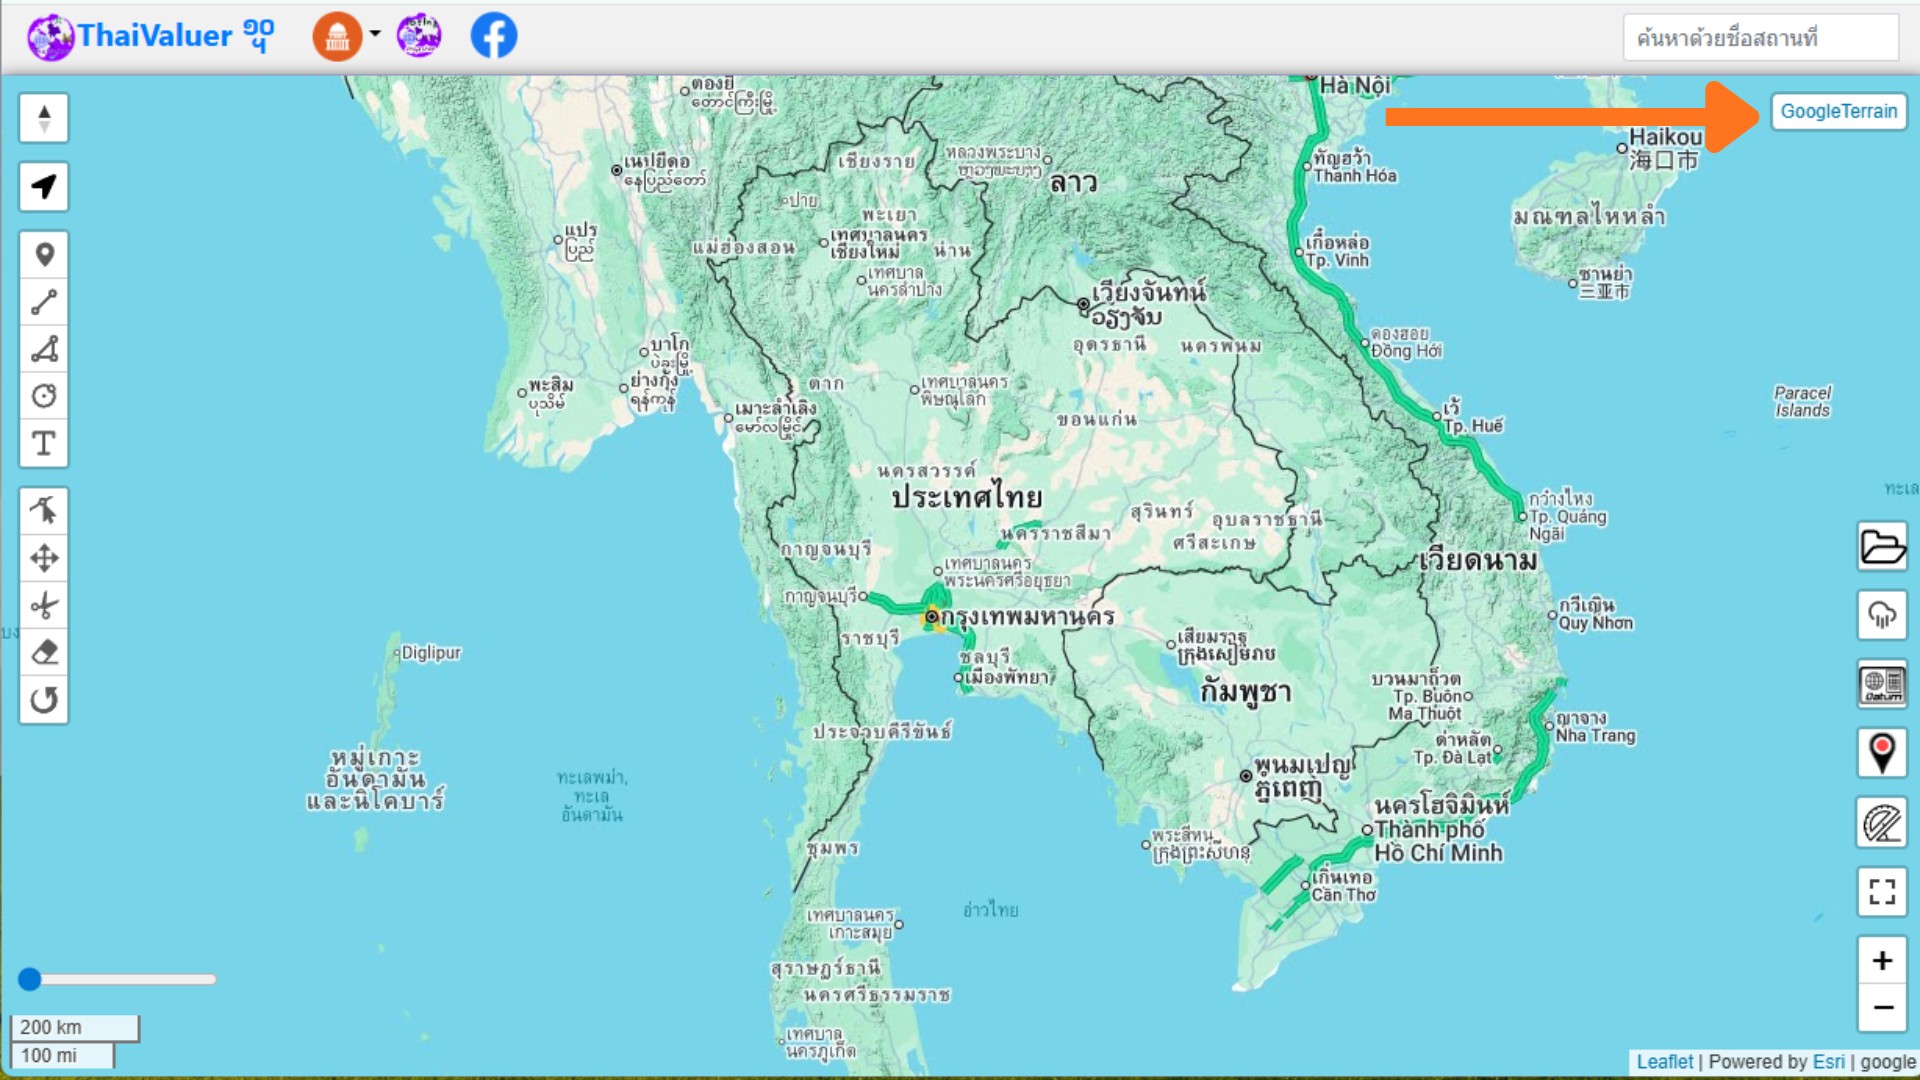
Task: Select the eraser remove tool
Action: coord(44,653)
